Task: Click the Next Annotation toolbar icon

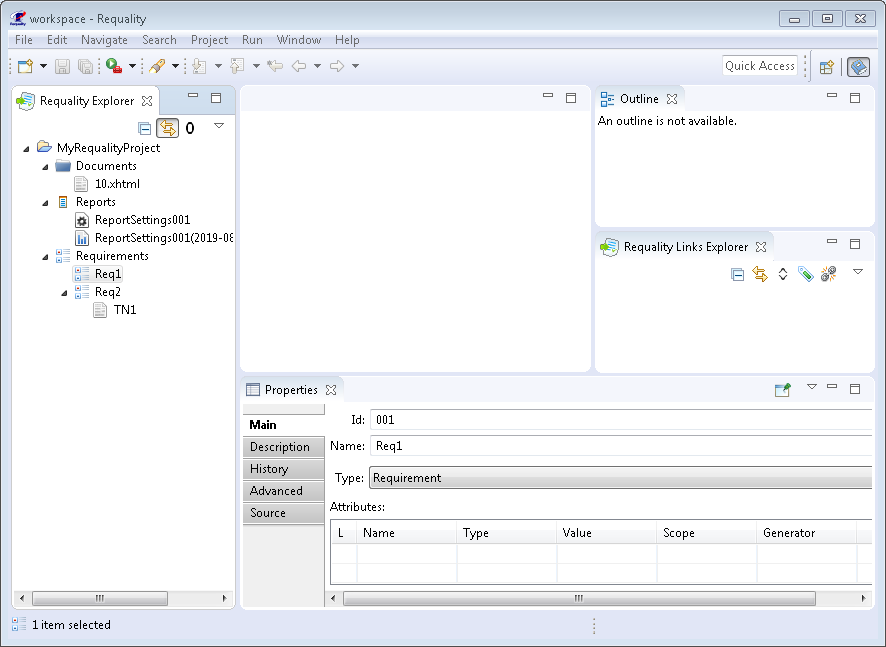Action: tap(199, 66)
